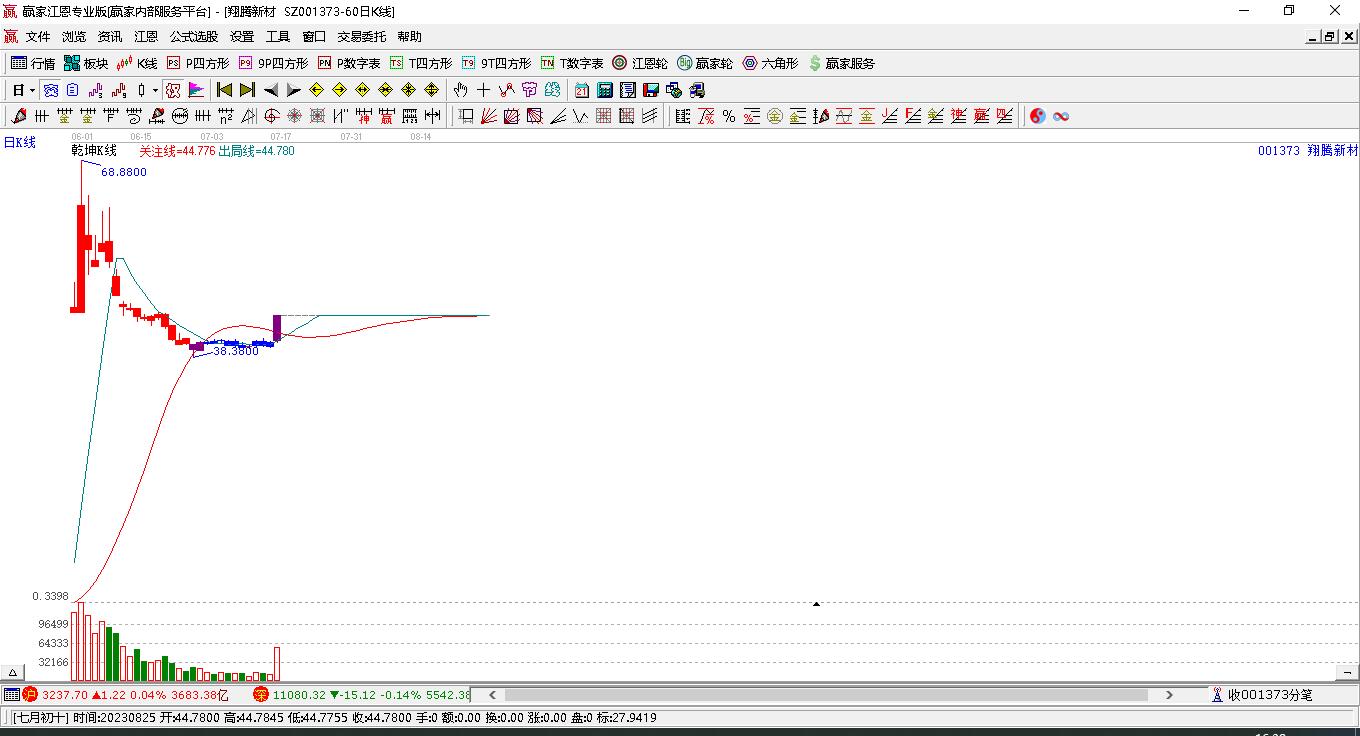Open the 帮助 menu
The height and width of the screenshot is (736, 1360).
(x=410, y=37)
